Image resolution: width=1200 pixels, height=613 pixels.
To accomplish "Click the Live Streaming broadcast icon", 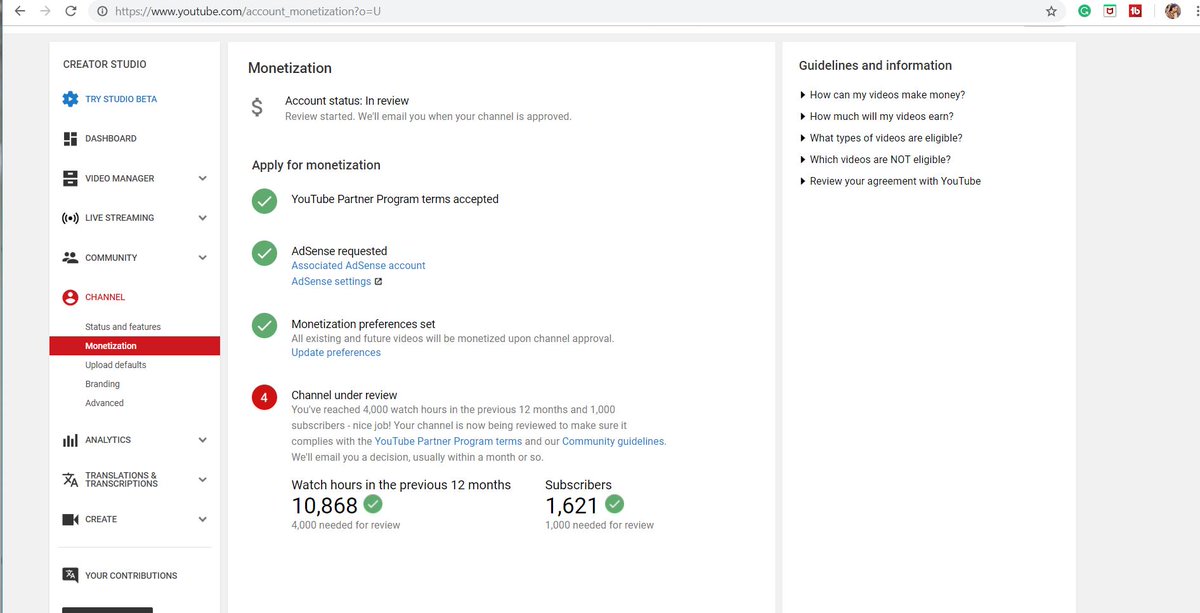I will pyautogui.click(x=70, y=218).
